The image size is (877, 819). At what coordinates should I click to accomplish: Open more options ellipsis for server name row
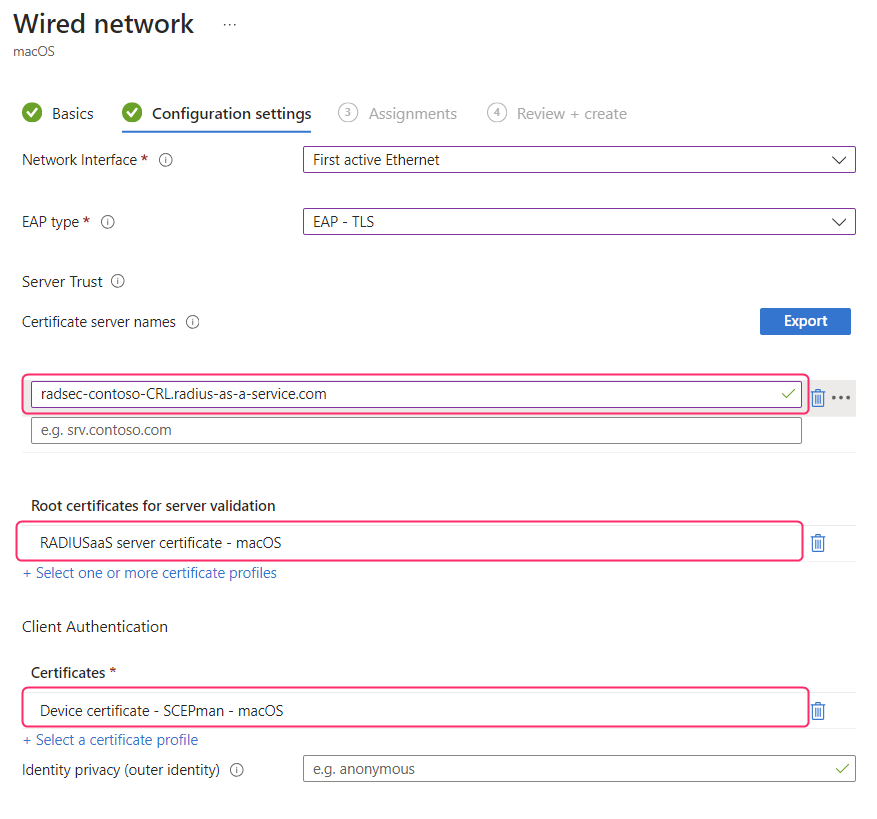(841, 397)
